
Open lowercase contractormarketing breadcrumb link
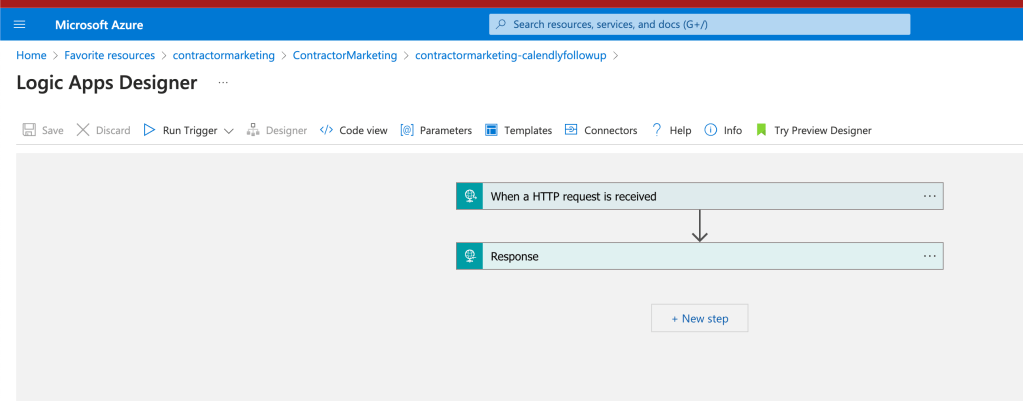pyautogui.click(x=224, y=55)
